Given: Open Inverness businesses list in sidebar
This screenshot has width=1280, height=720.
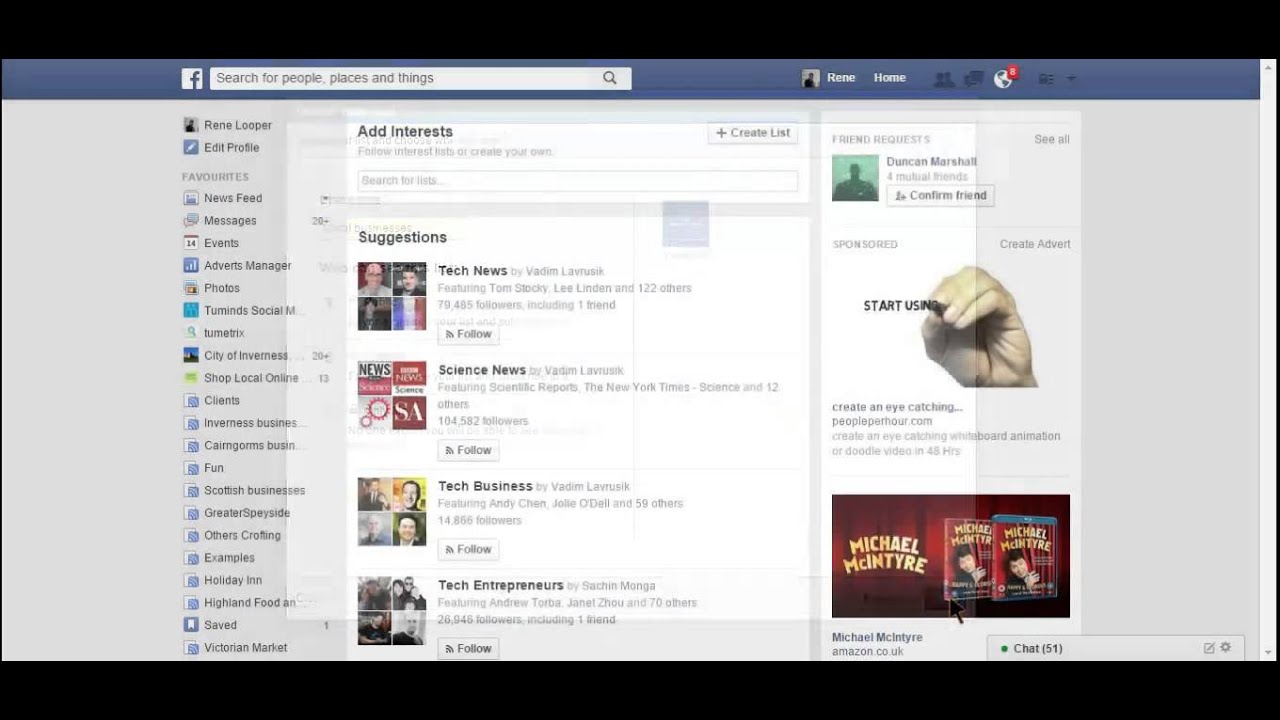Looking at the screenshot, I should click(x=251, y=423).
